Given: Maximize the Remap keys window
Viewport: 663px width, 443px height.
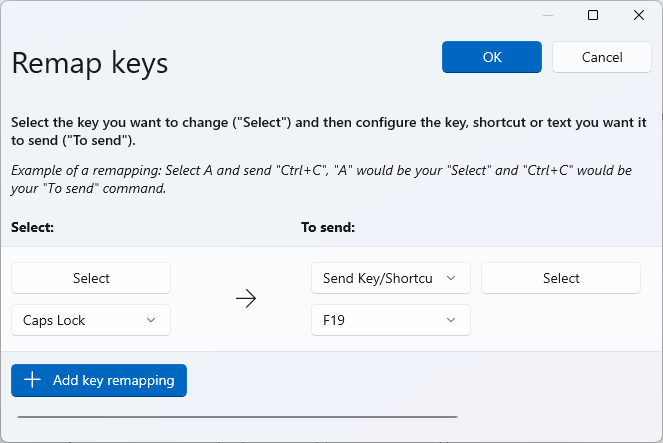Looking at the screenshot, I should 593,15.
